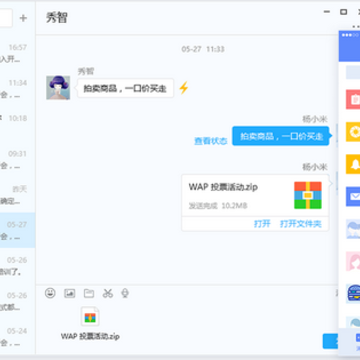The width and height of the screenshot is (360, 360).
Task: Click the send image icon
Action: pos(69,293)
